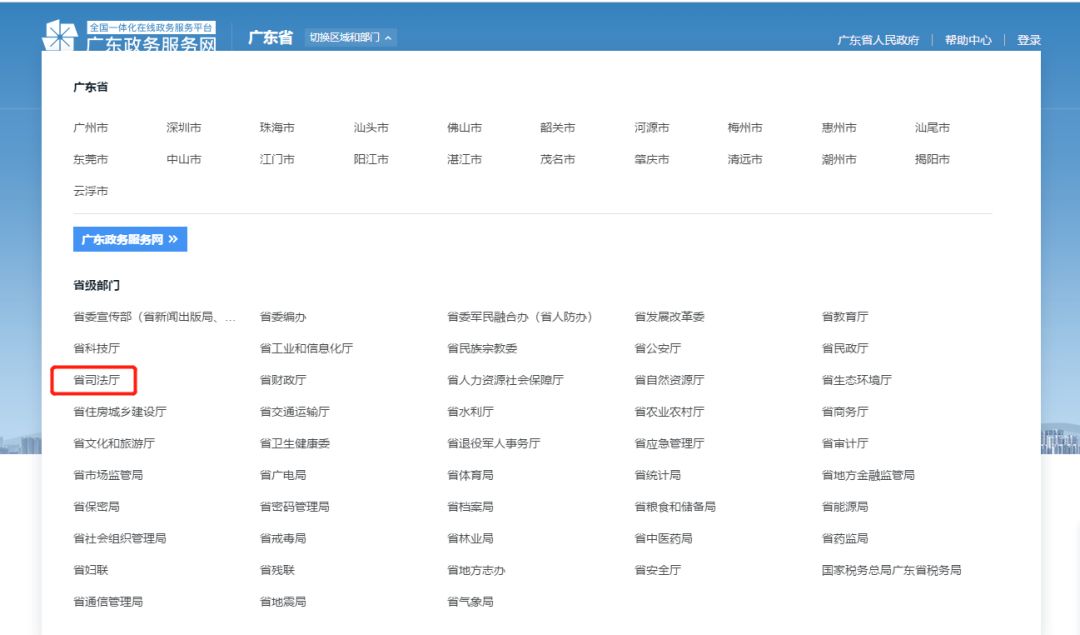Select 深圳市 city link
The height and width of the screenshot is (635, 1080).
pos(183,127)
